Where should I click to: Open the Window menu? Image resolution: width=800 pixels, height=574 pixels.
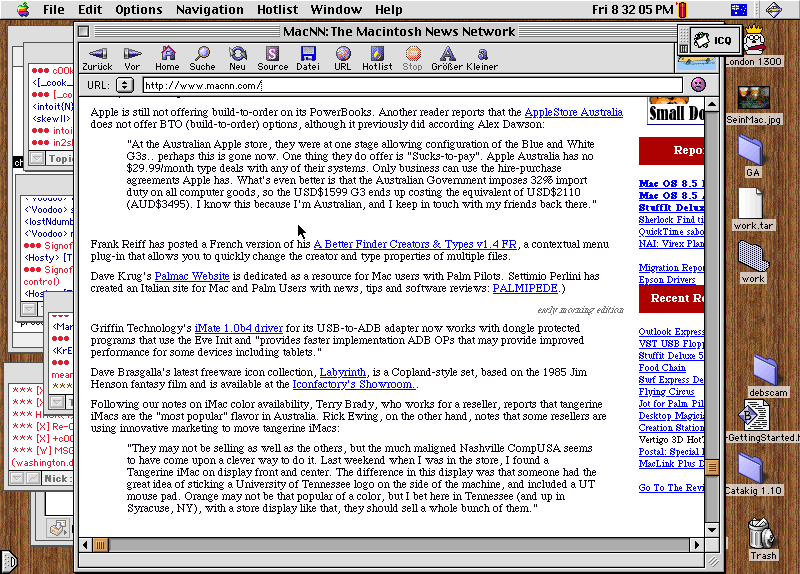point(336,10)
